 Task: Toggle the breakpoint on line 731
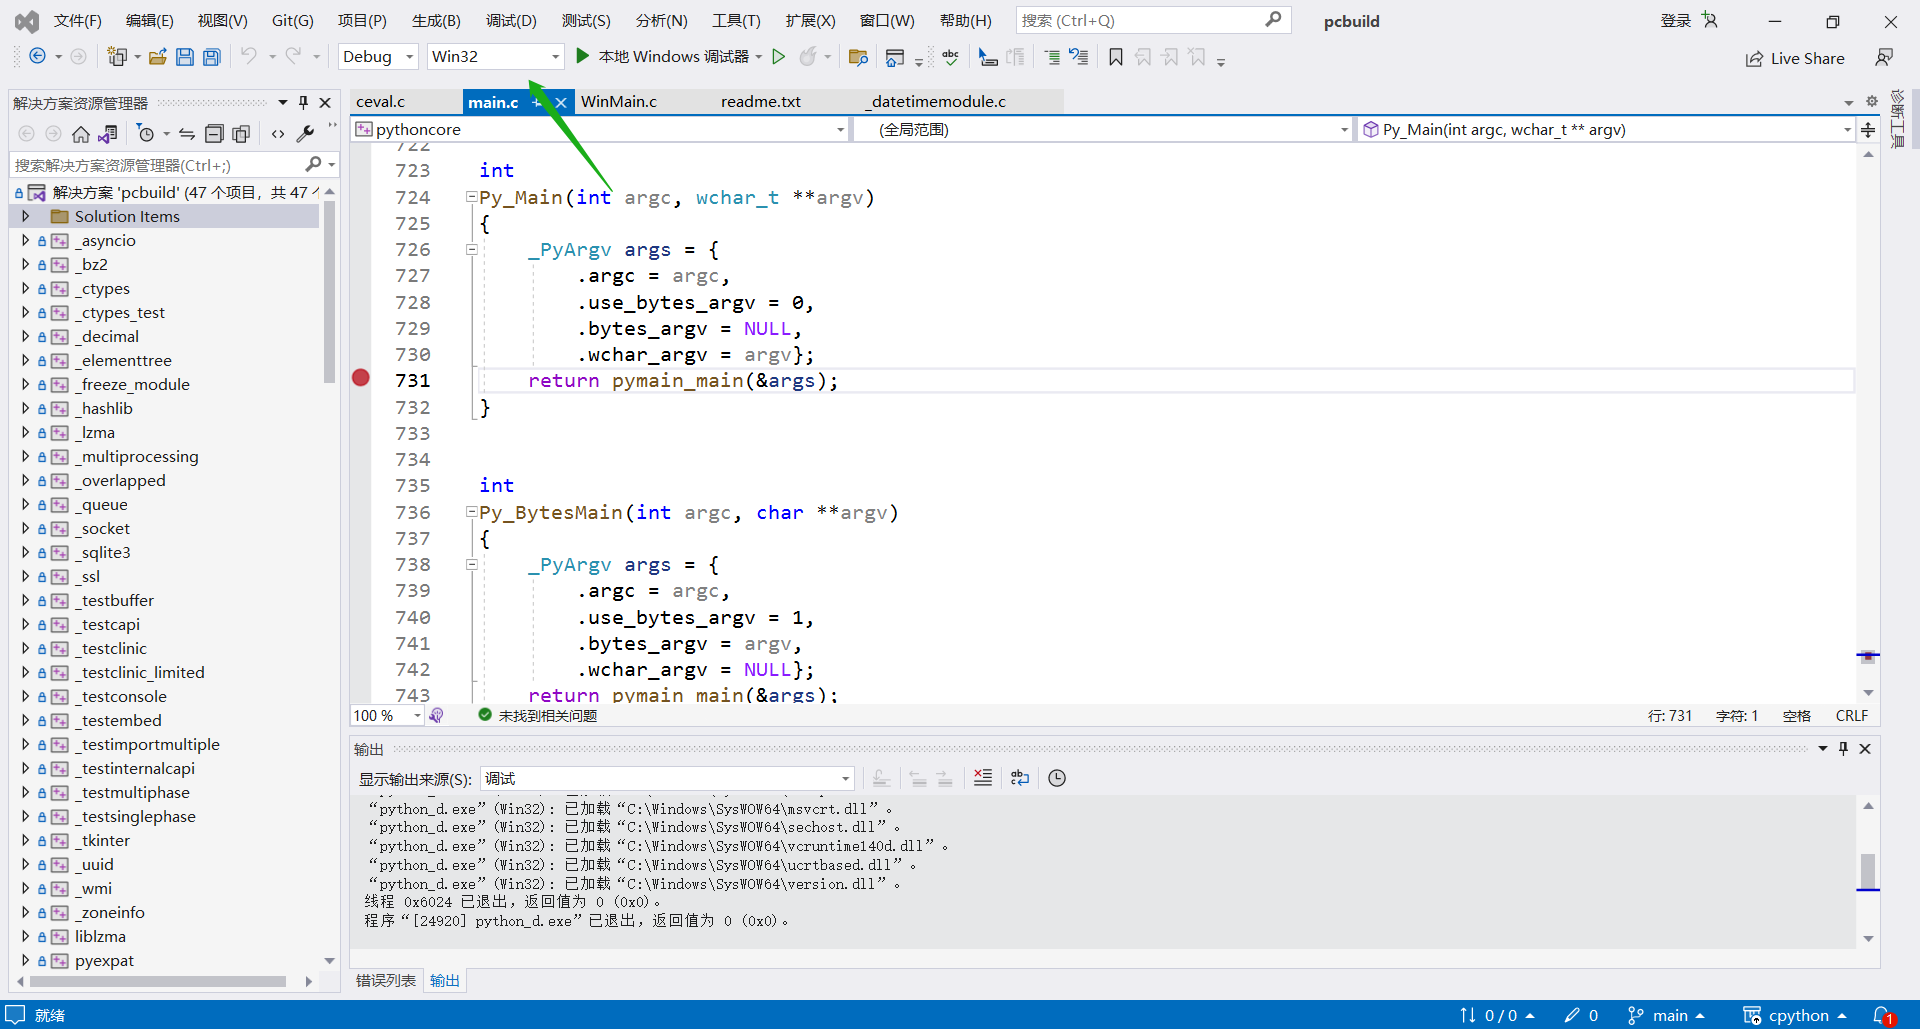(361, 378)
